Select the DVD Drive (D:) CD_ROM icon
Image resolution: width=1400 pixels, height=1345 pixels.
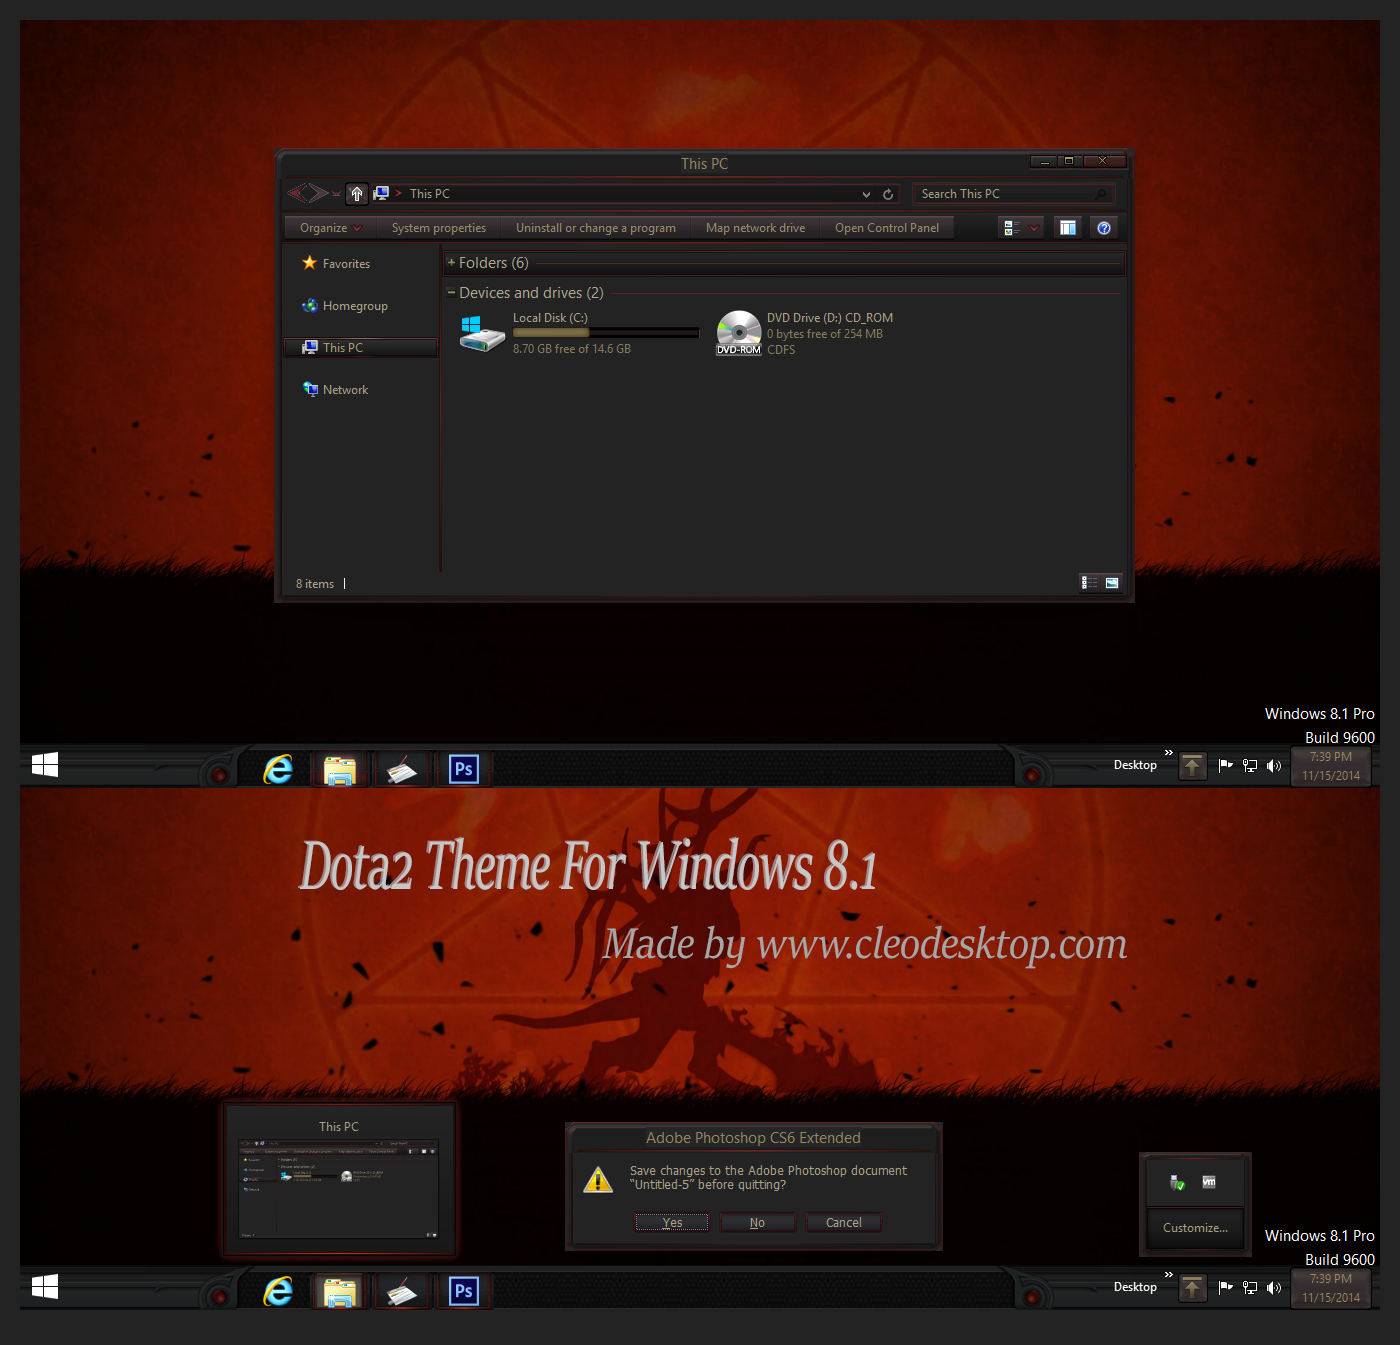coord(739,333)
